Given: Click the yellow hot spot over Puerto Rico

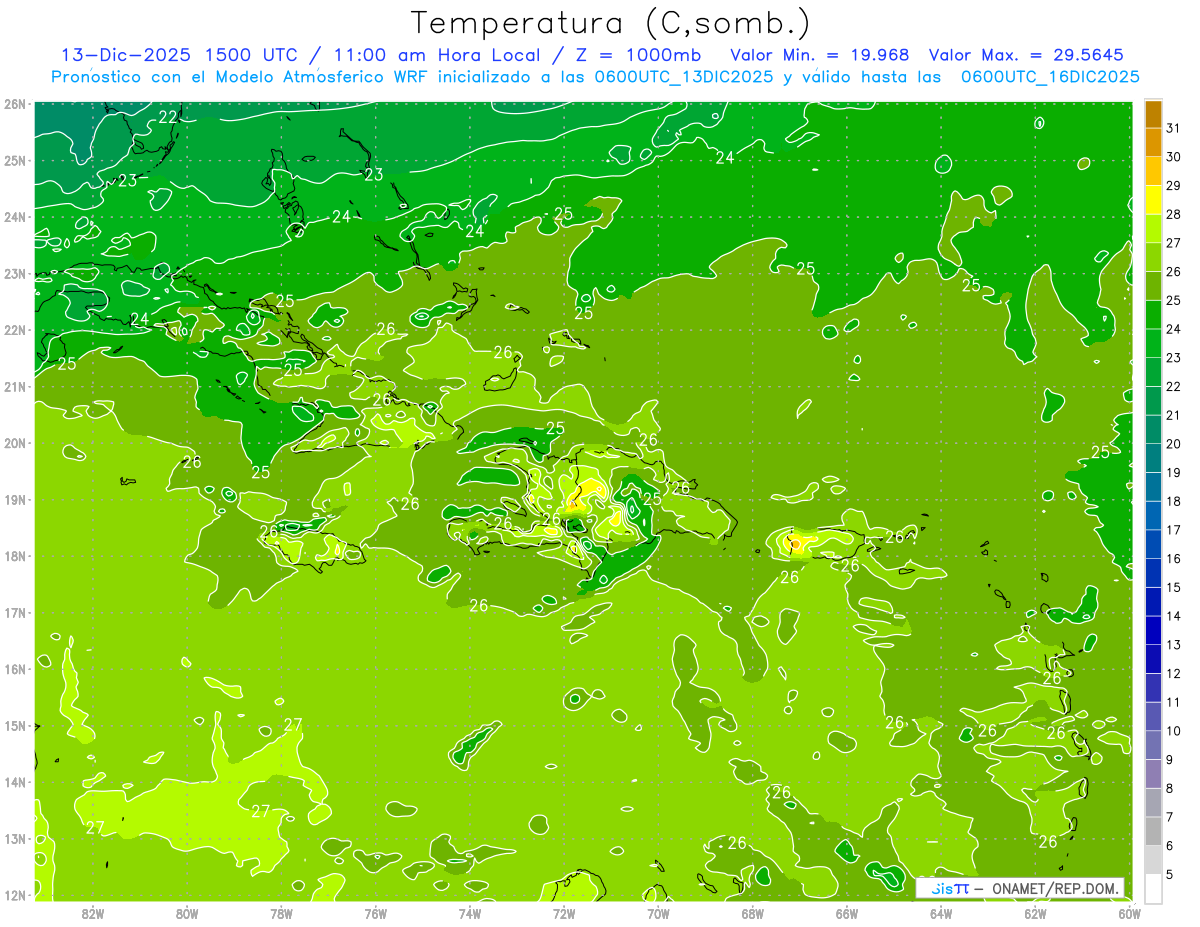Looking at the screenshot, I should [x=795, y=543].
